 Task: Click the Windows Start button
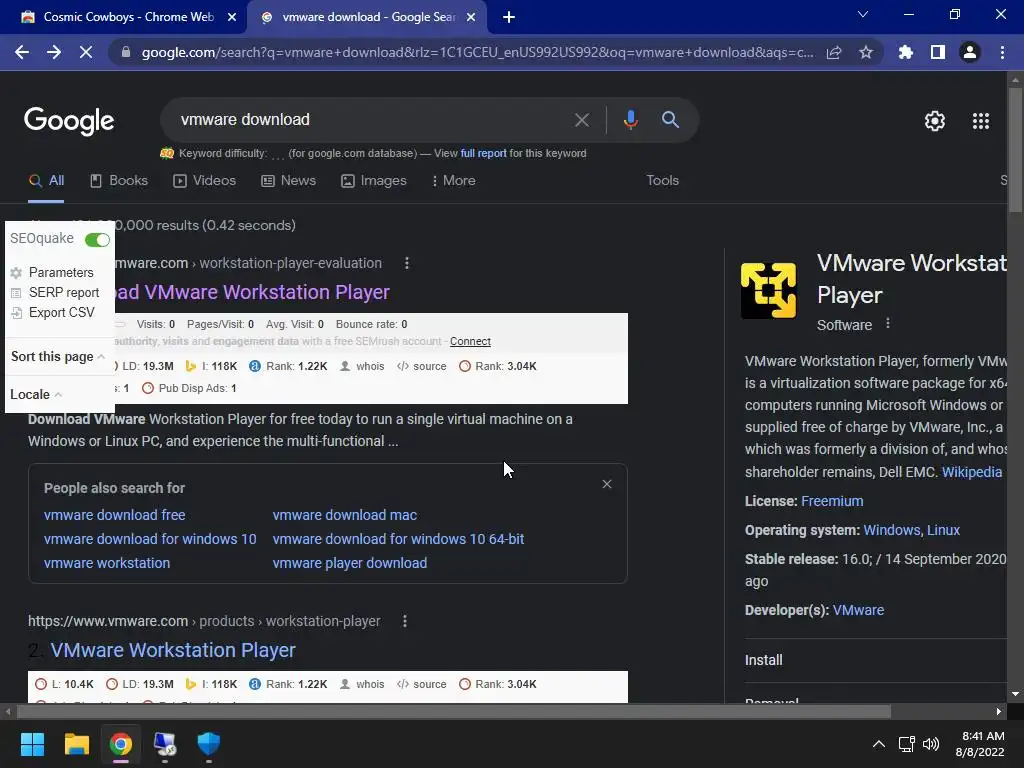click(x=32, y=744)
